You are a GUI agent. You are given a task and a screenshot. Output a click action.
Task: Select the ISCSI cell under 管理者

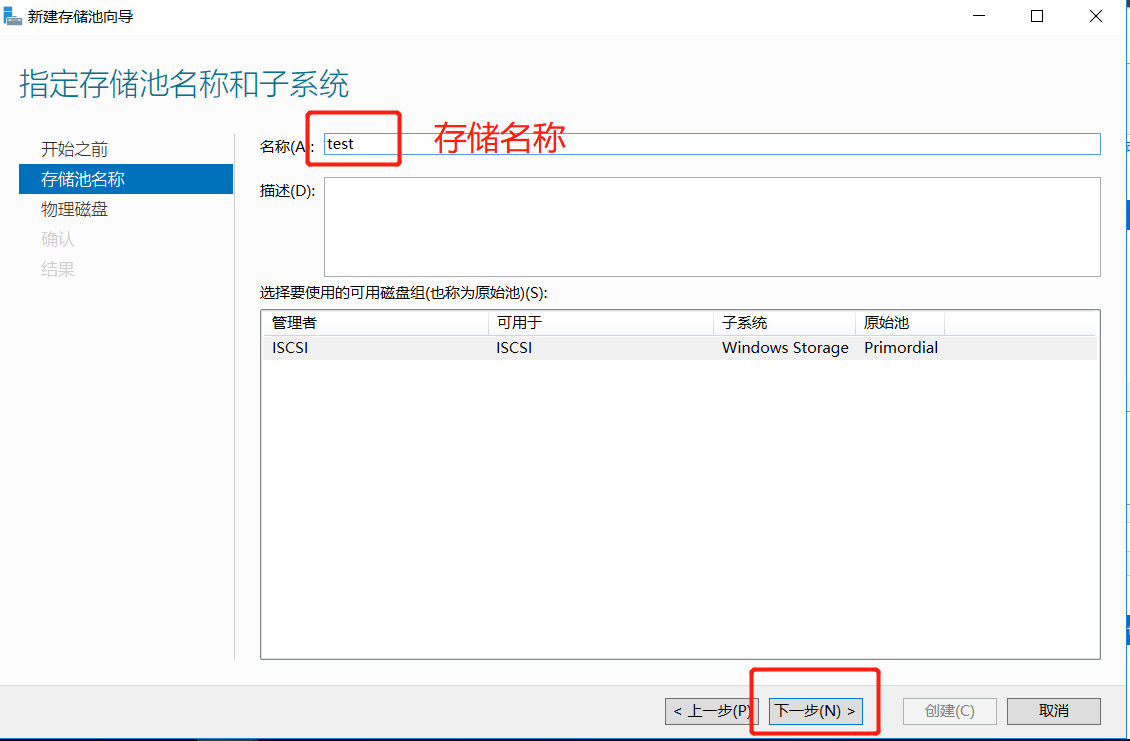coord(290,347)
